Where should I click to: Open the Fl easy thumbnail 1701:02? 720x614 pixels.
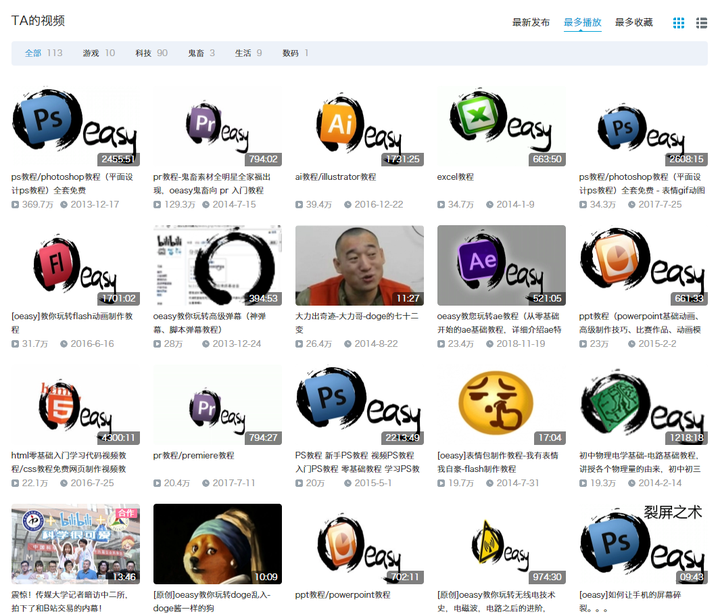pyautogui.click(x=76, y=265)
